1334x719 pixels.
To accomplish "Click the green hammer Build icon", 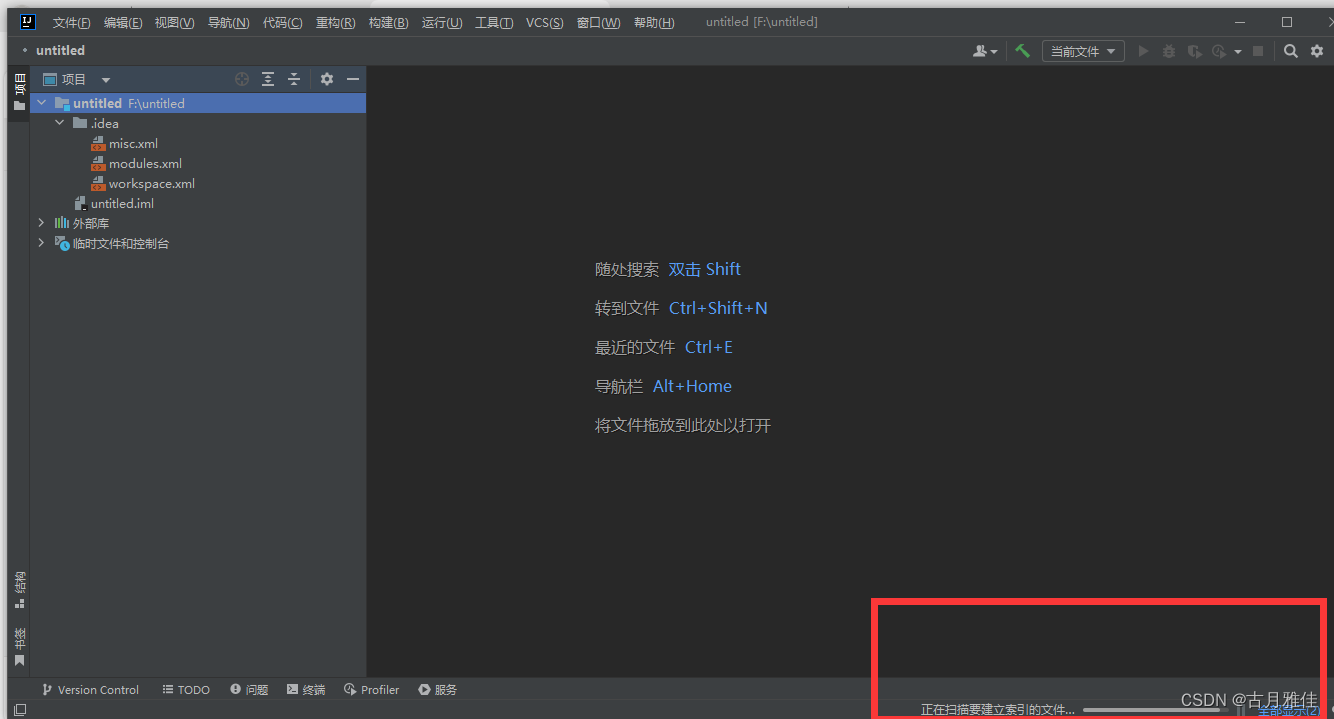I will click(x=1022, y=50).
